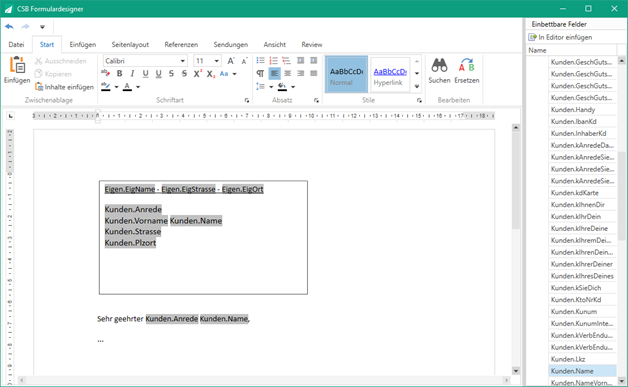628x387 pixels.
Task: Insert a multilevel list
Action: coord(286,60)
